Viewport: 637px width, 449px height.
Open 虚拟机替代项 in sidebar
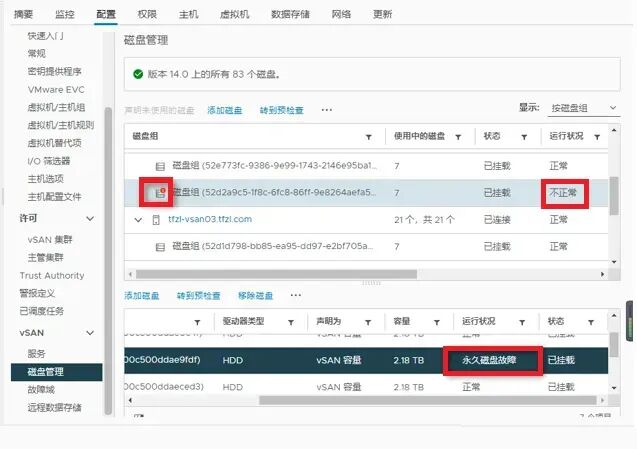[x=54, y=143]
